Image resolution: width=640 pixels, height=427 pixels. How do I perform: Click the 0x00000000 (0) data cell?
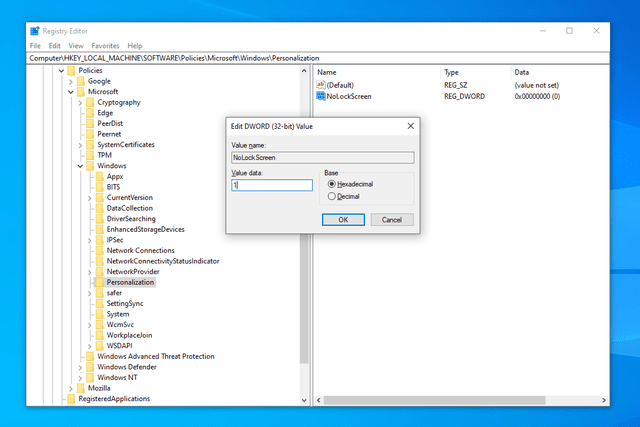[x=537, y=96]
